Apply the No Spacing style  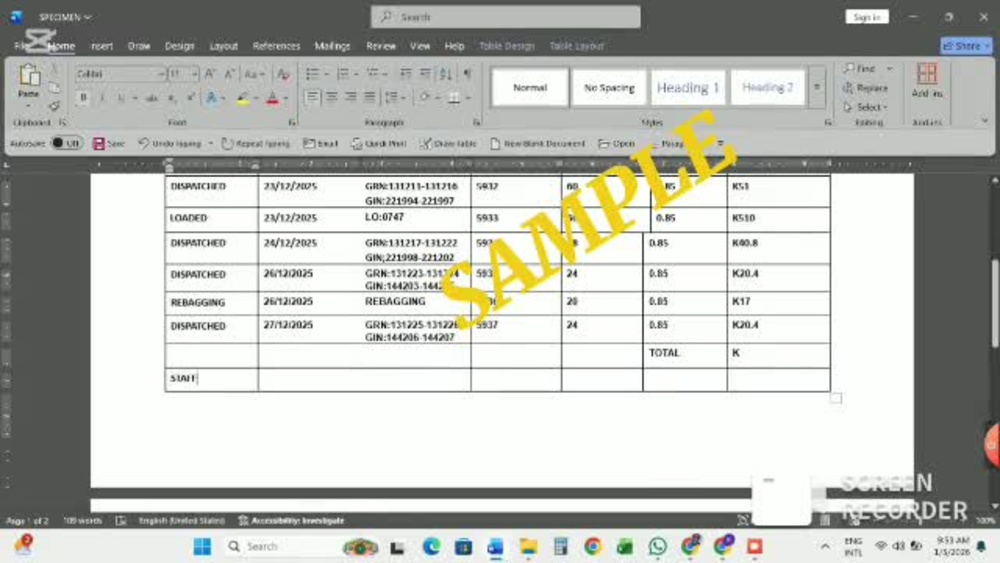click(609, 87)
